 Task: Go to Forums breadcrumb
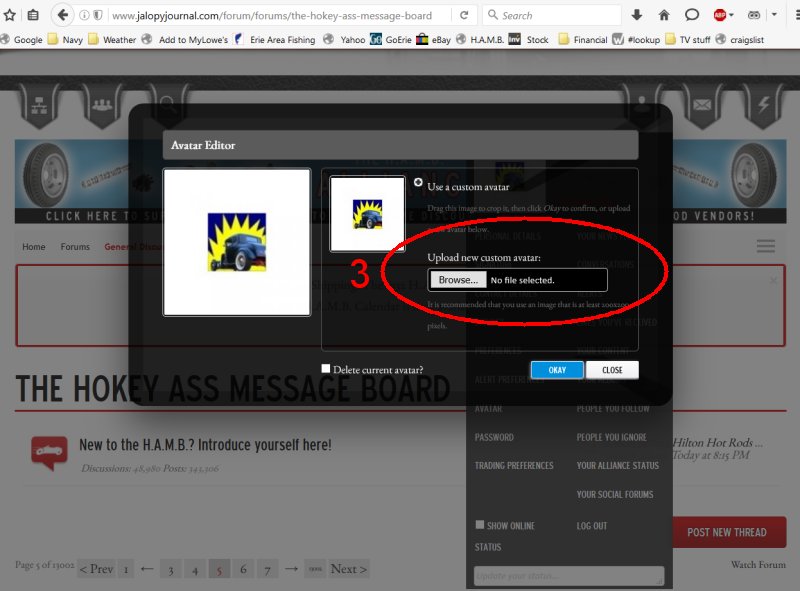[75, 247]
